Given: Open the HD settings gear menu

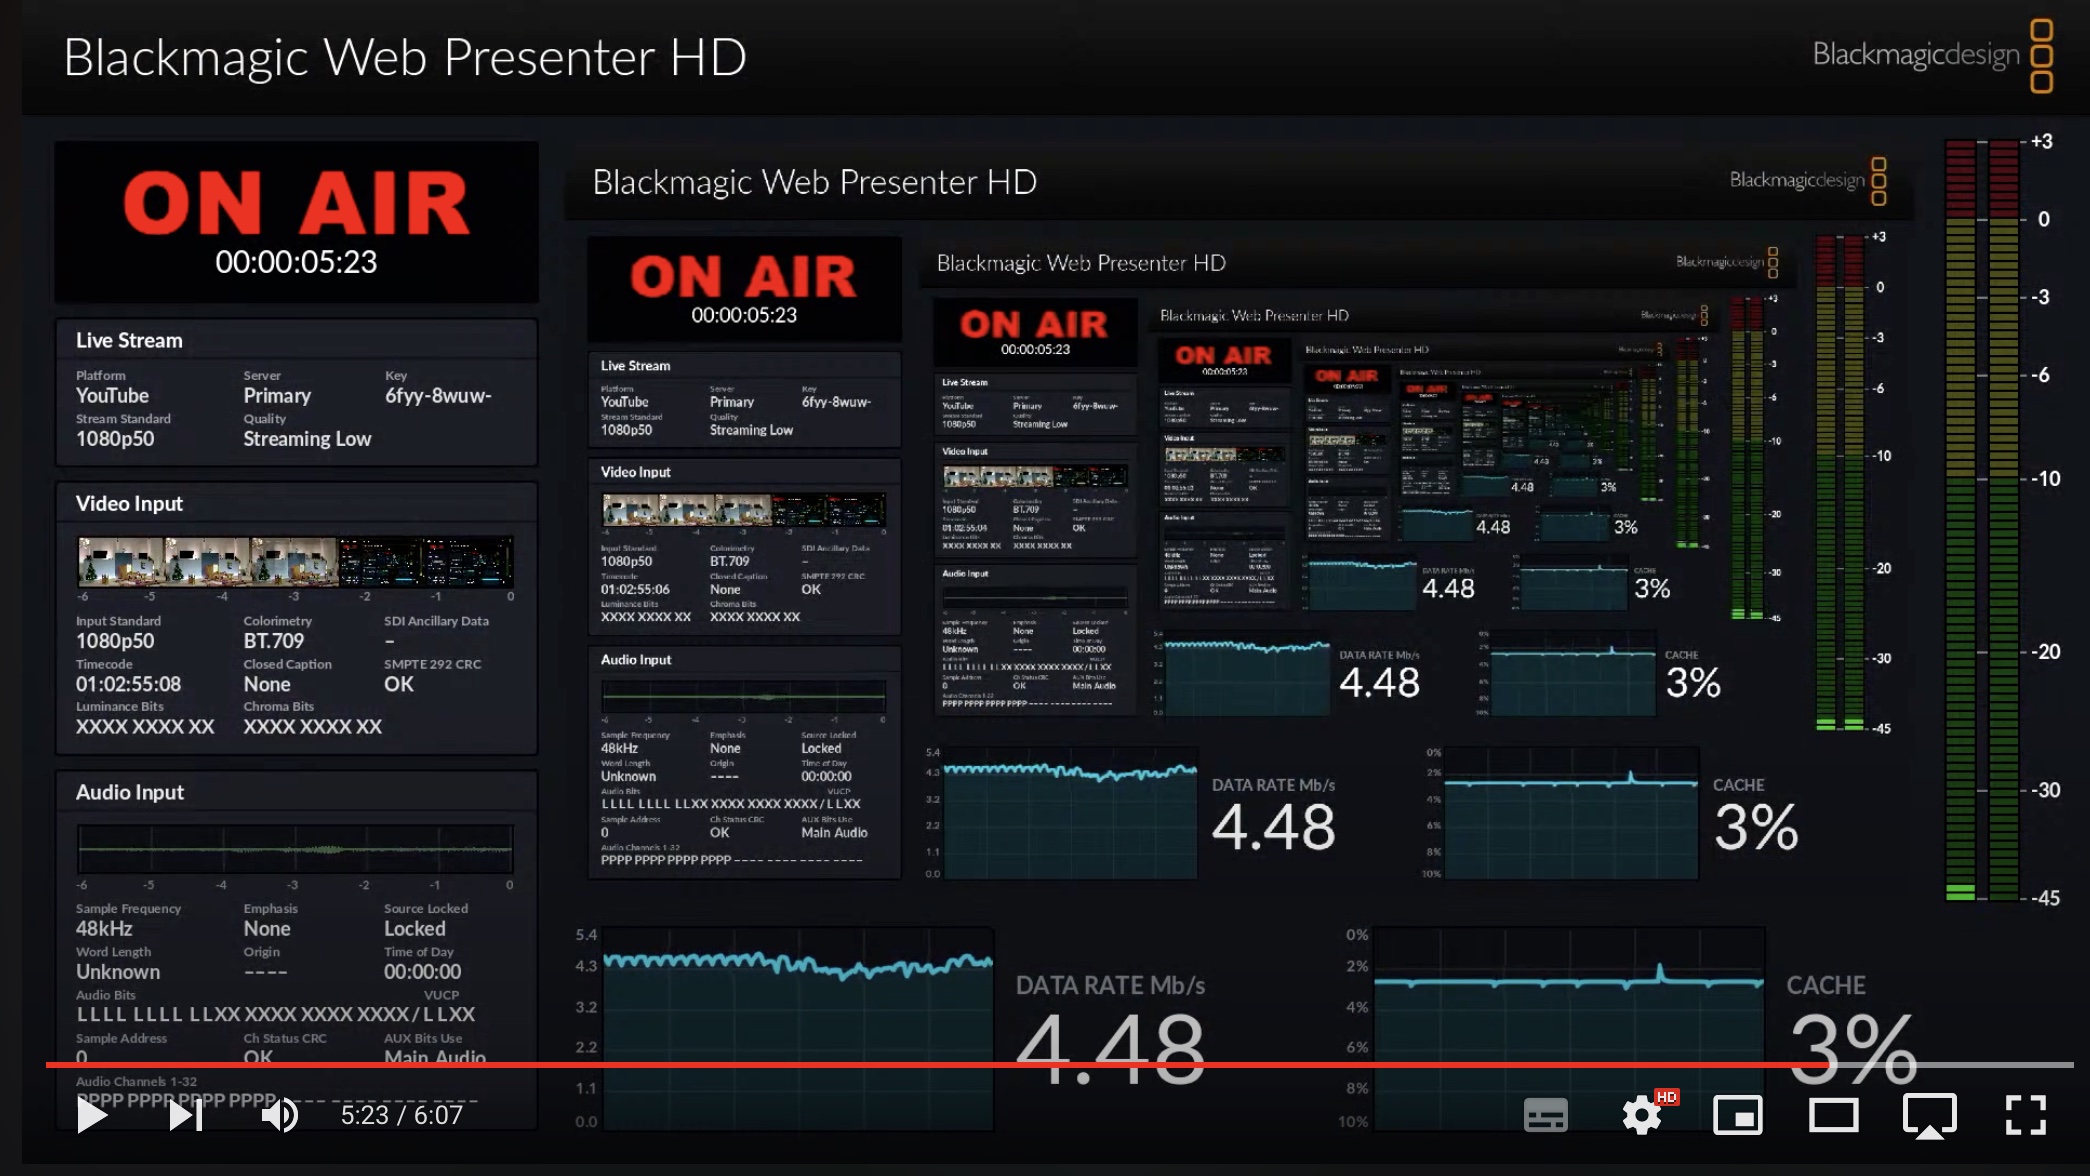Looking at the screenshot, I should coord(1643,1115).
